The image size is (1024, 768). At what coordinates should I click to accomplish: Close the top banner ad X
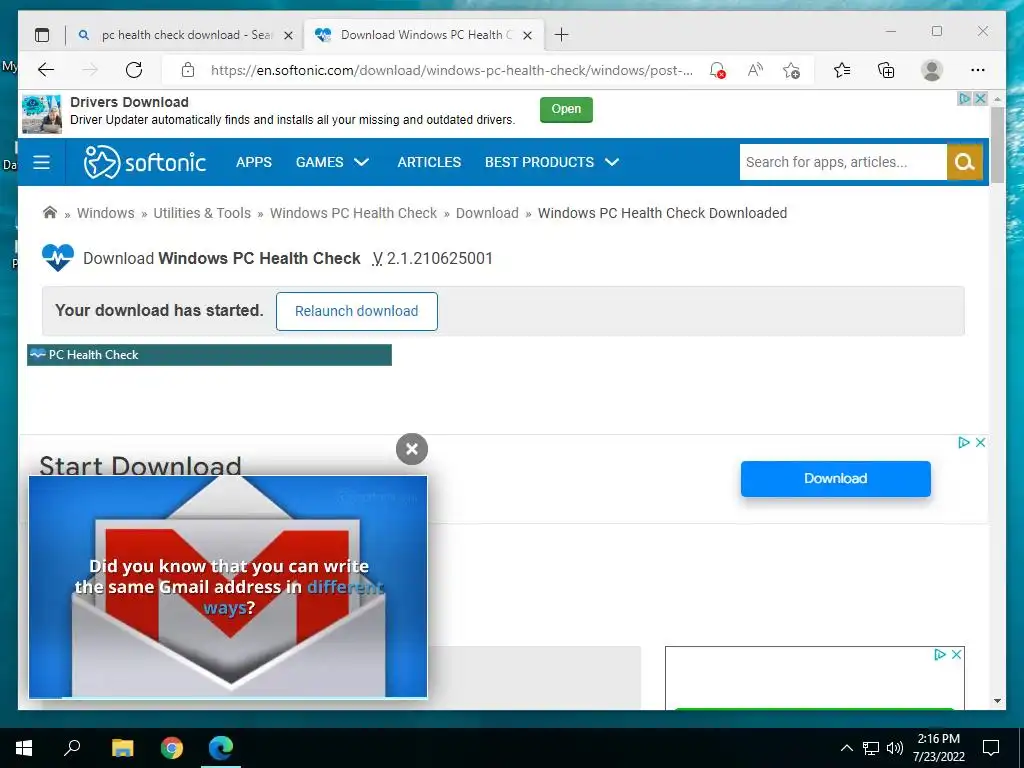[x=980, y=99]
